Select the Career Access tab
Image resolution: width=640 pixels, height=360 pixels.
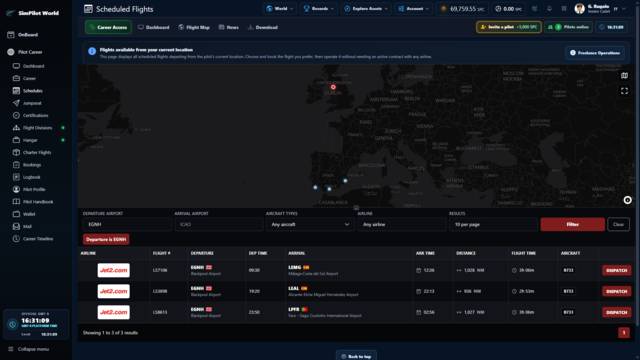109,27
